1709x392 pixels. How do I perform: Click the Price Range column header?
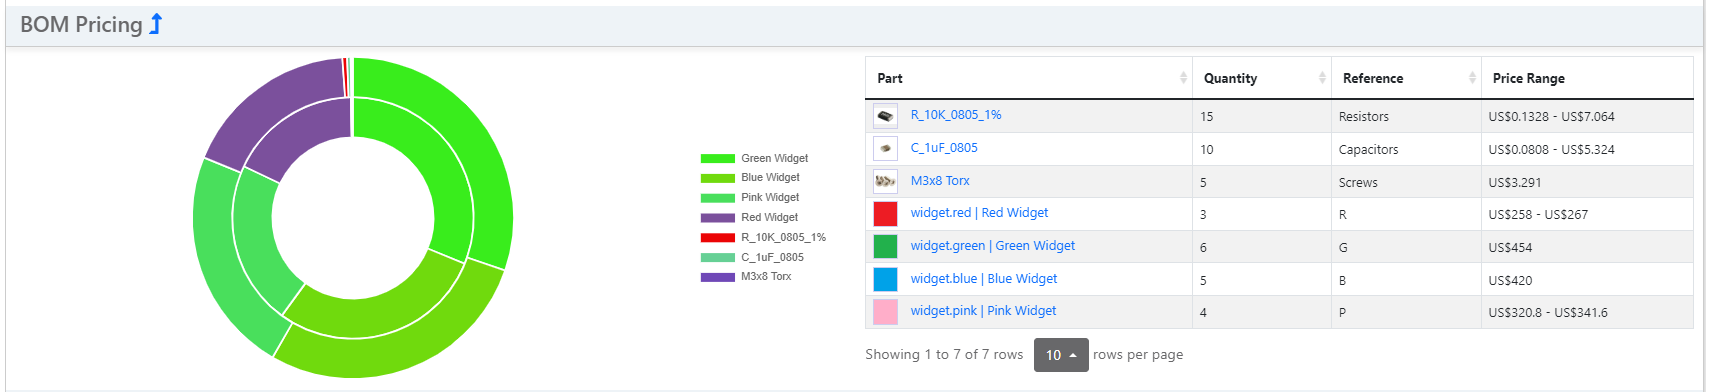[1586, 78]
